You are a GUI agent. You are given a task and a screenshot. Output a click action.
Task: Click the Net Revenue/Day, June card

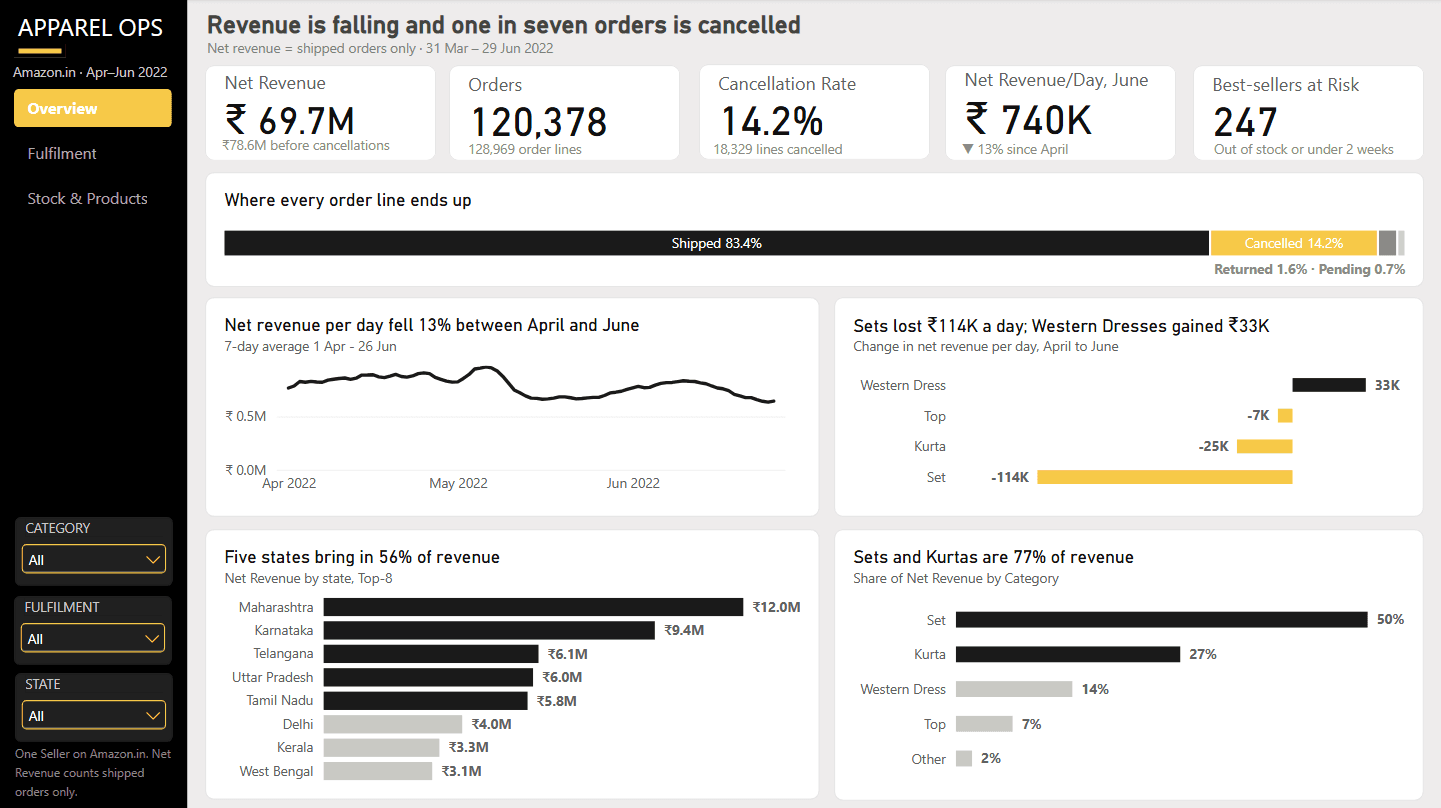point(1060,113)
